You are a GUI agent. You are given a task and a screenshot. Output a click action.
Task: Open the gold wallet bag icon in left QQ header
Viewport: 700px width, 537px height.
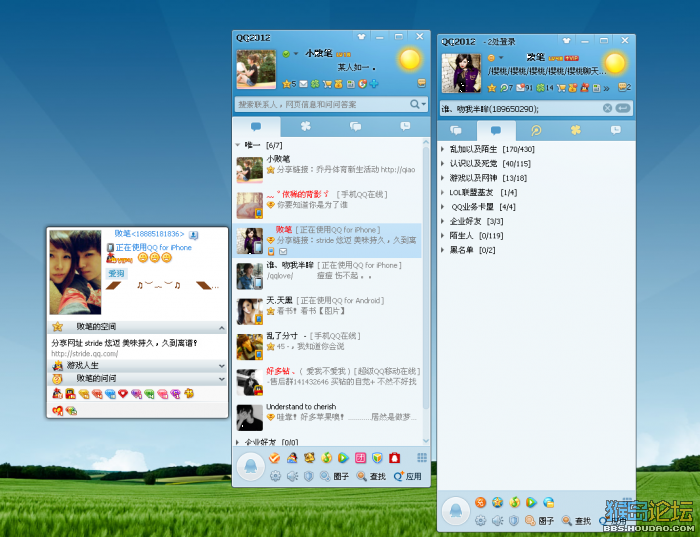coord(338,84)
